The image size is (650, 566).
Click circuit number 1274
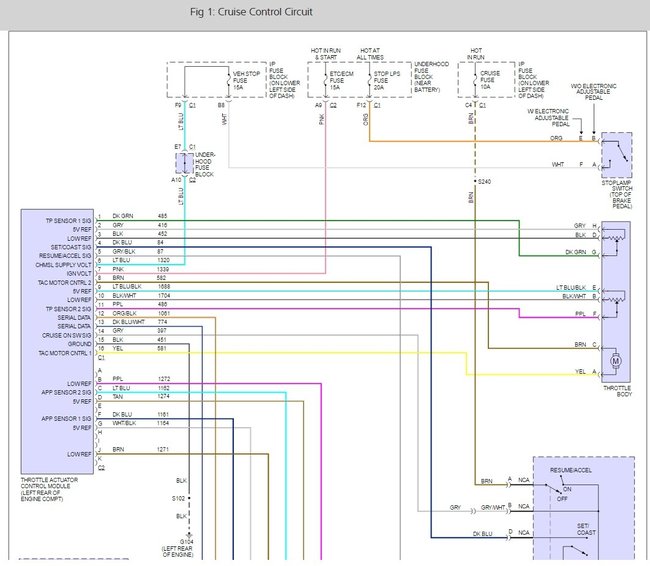tap(164, 396)
